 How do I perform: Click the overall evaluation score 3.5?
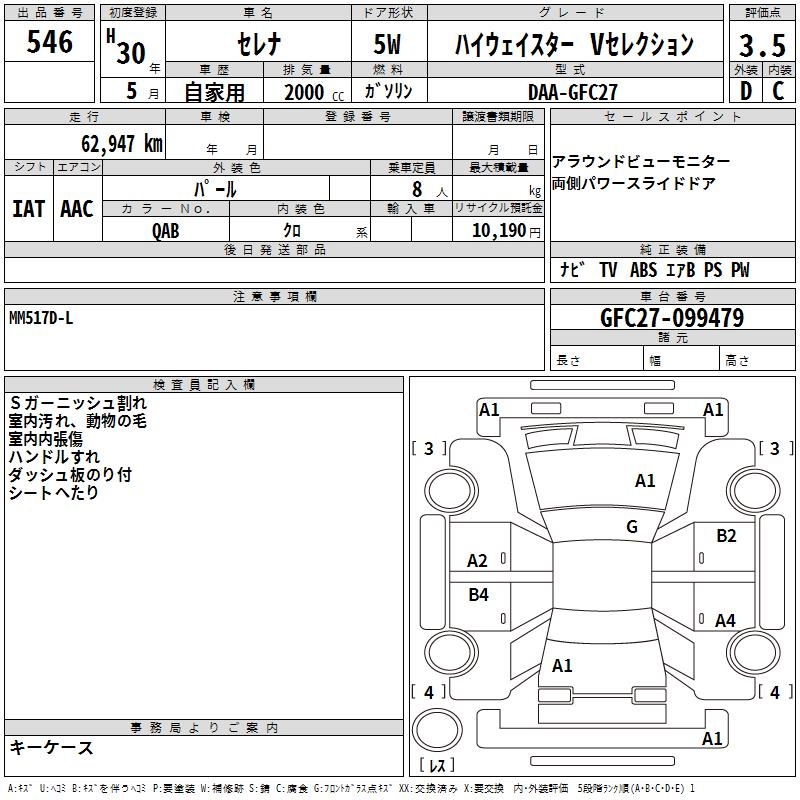761,46
